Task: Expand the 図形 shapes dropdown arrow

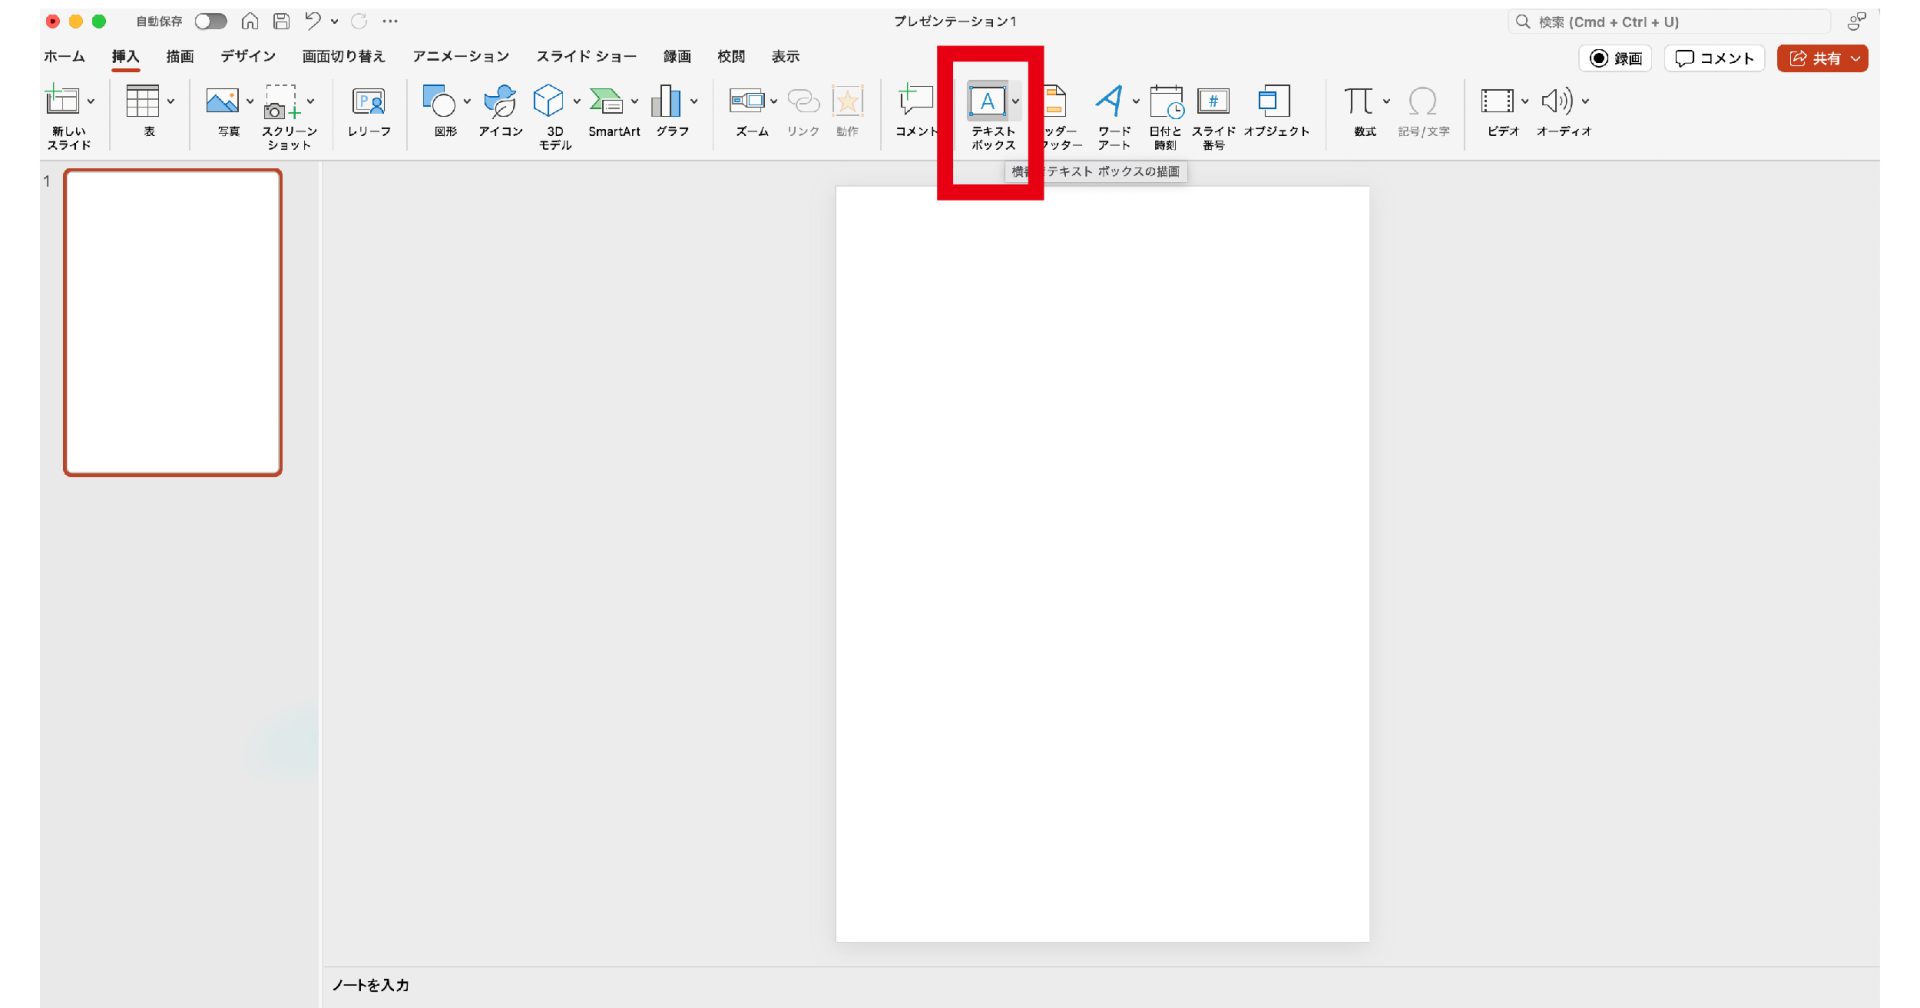Action: pos(467,101)
